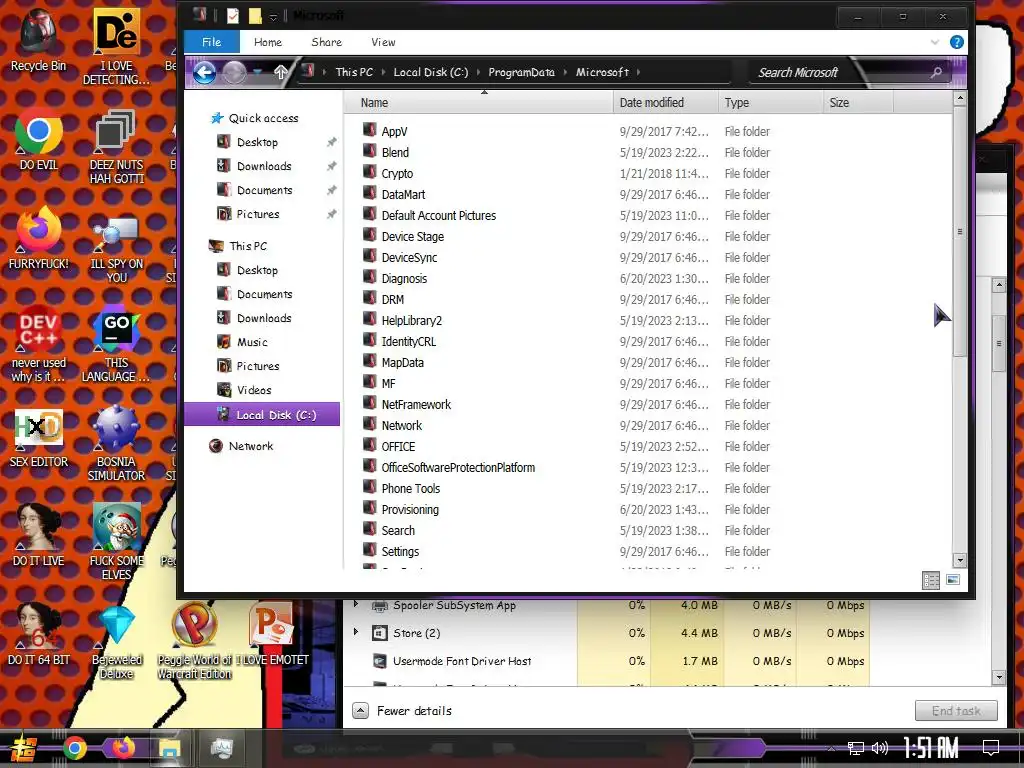
Task: Open Firefox from the taskbar
Action: 123,748
